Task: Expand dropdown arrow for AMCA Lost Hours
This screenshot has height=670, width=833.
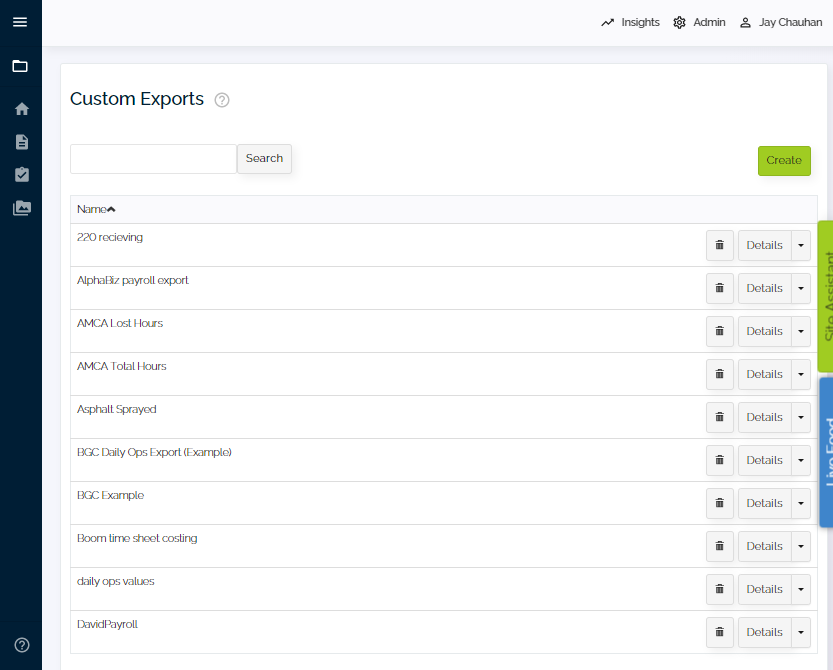Action: tap(801, 331)
